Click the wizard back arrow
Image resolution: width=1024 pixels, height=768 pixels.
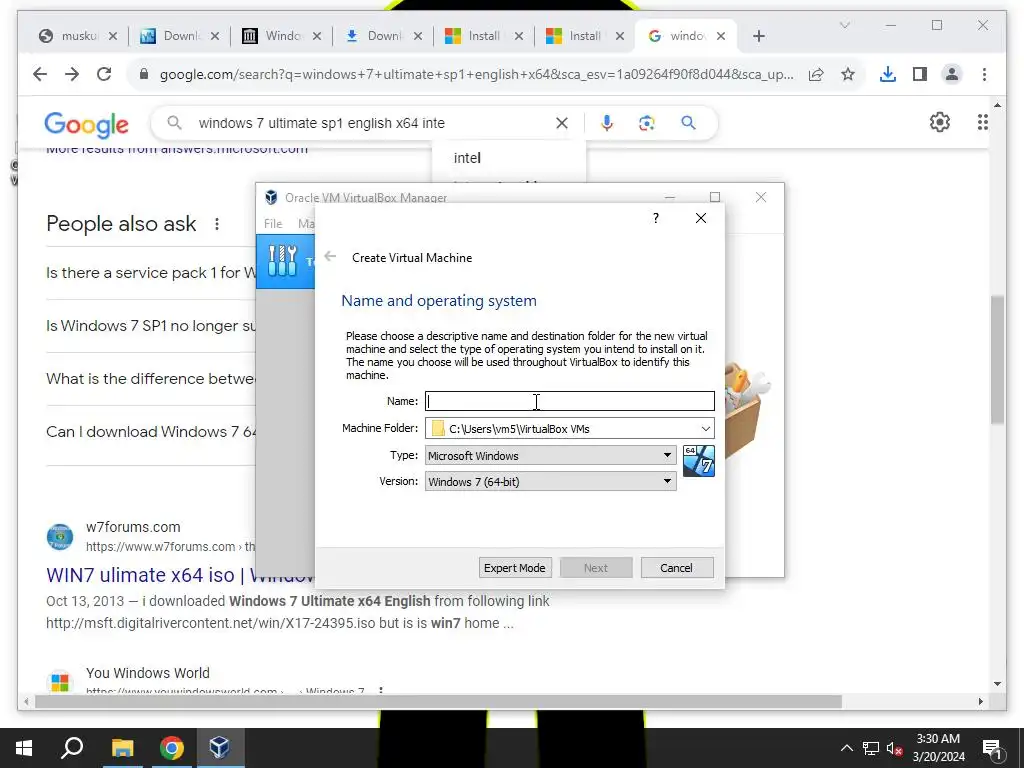(330, 257)
